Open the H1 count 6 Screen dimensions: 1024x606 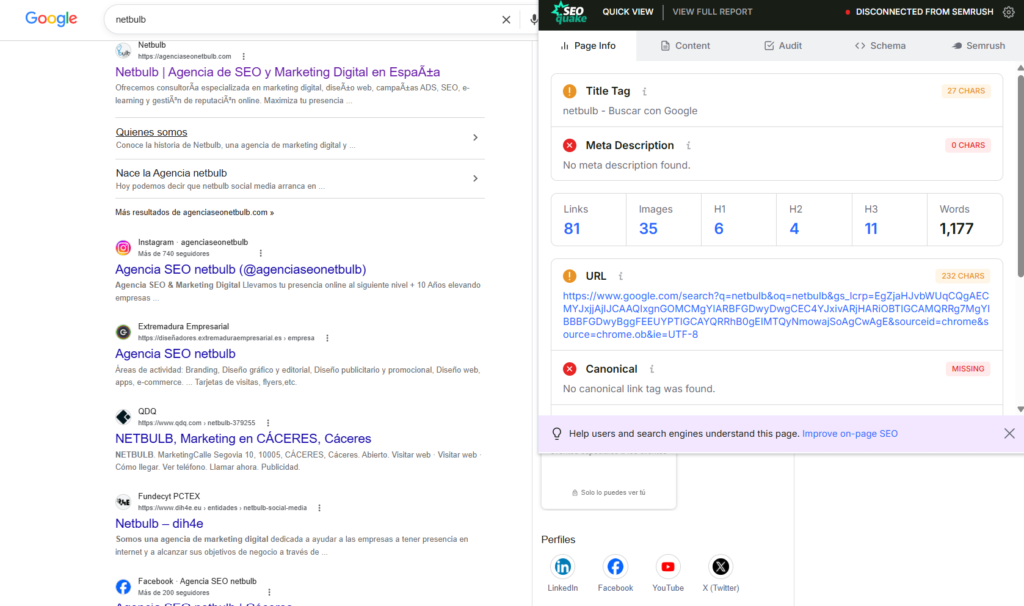(718, 229)
